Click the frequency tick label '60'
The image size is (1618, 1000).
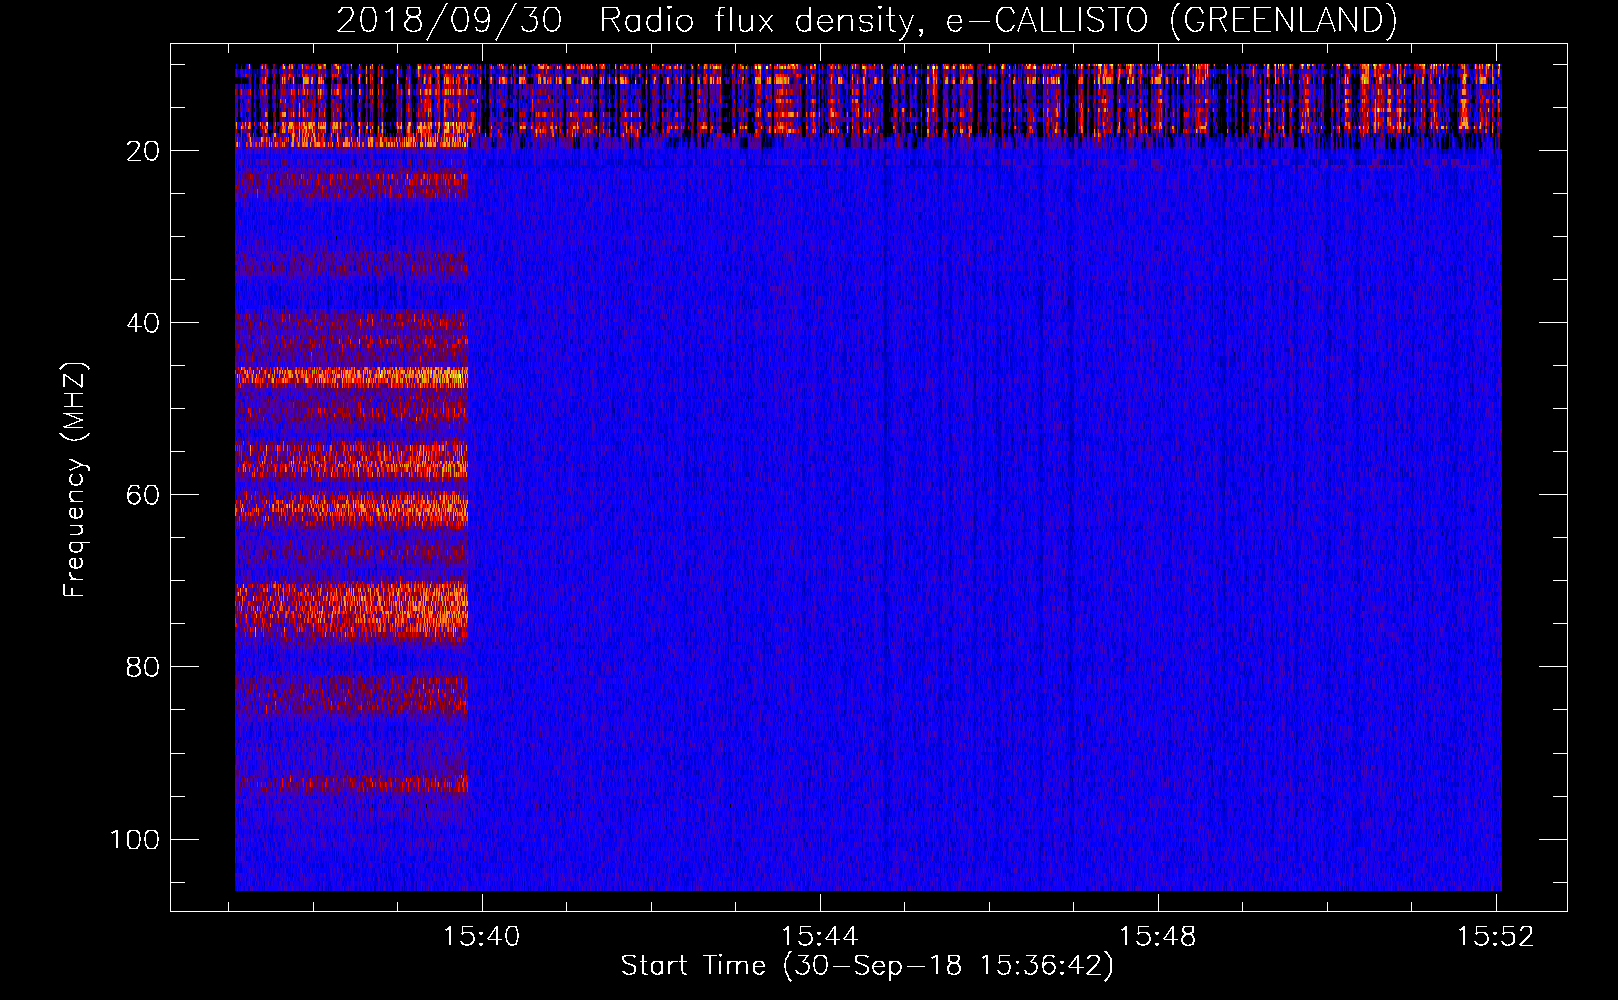143,495
